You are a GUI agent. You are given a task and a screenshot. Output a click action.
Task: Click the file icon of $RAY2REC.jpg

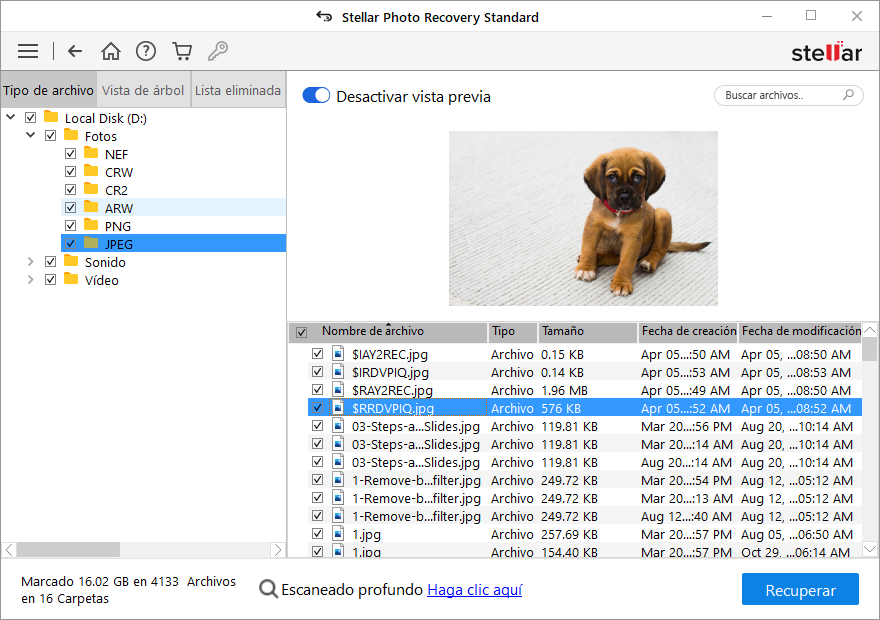[x=338, y=389]
